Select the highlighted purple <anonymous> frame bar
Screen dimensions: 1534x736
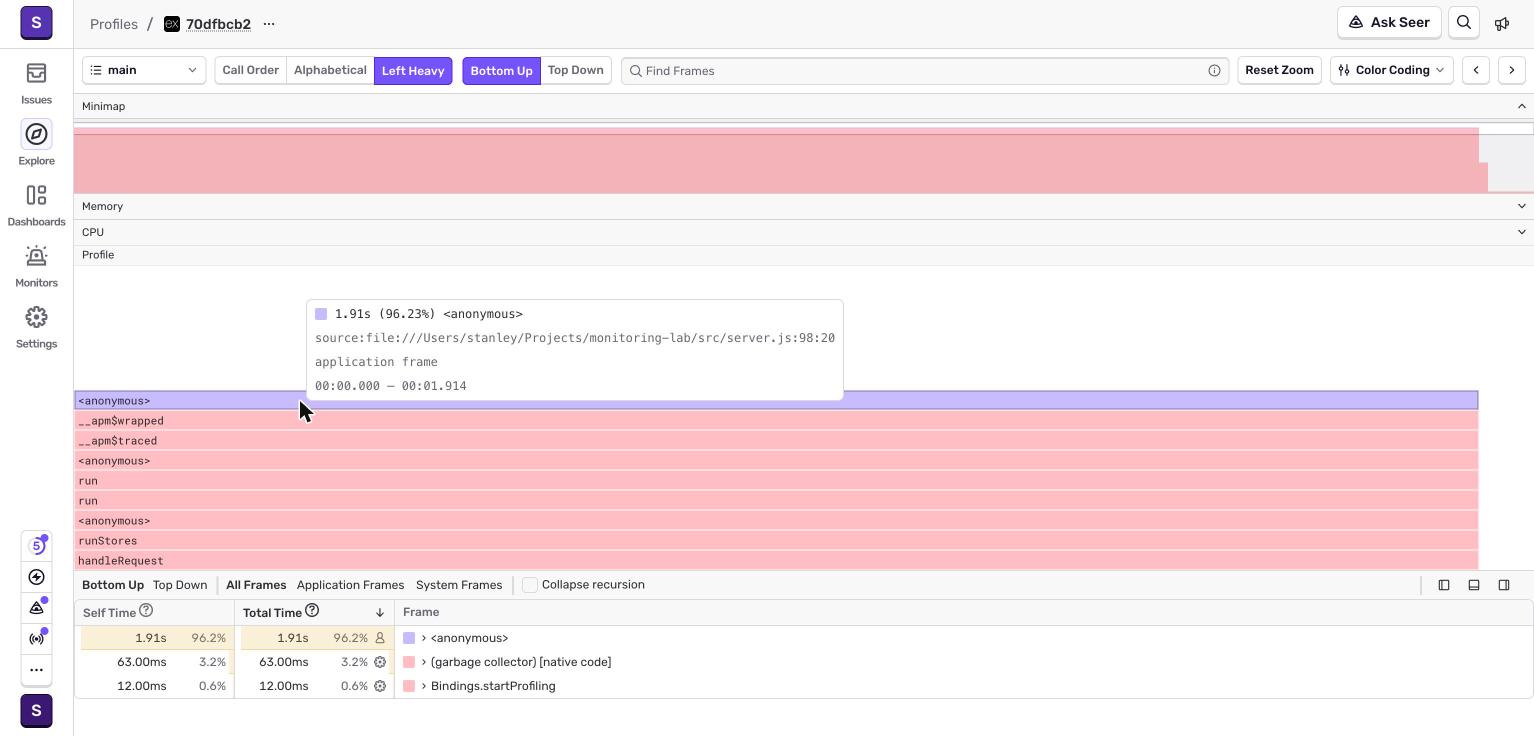coord(776,401)
